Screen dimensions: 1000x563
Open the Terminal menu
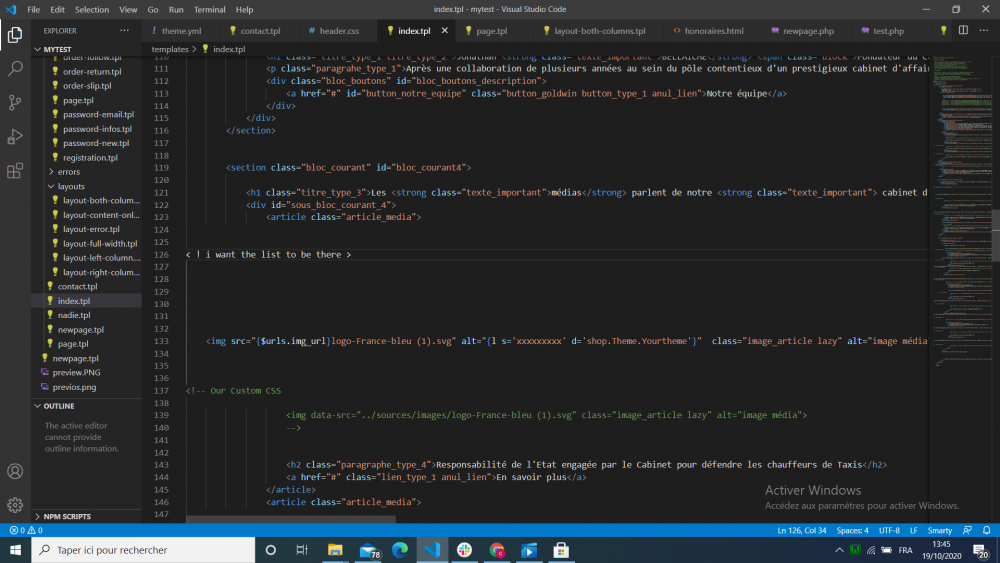pyautogui.click(x=209, y=9)
